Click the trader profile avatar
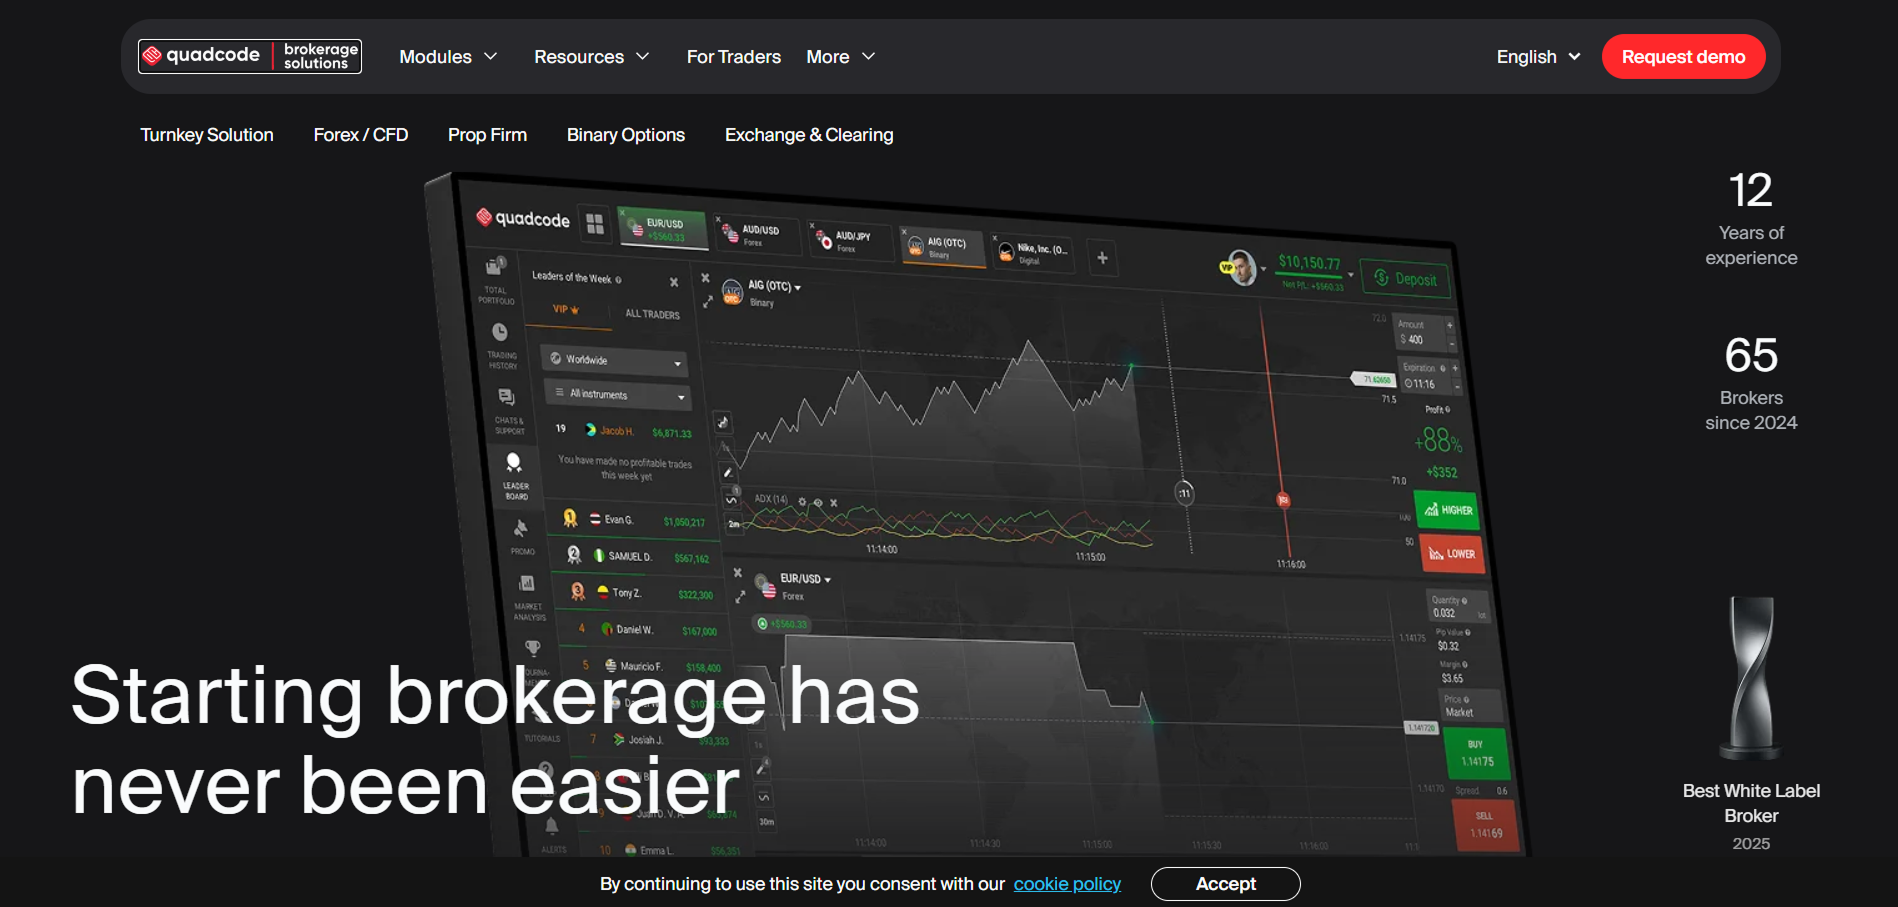 pyautogui.click(x=1241, y=268)
